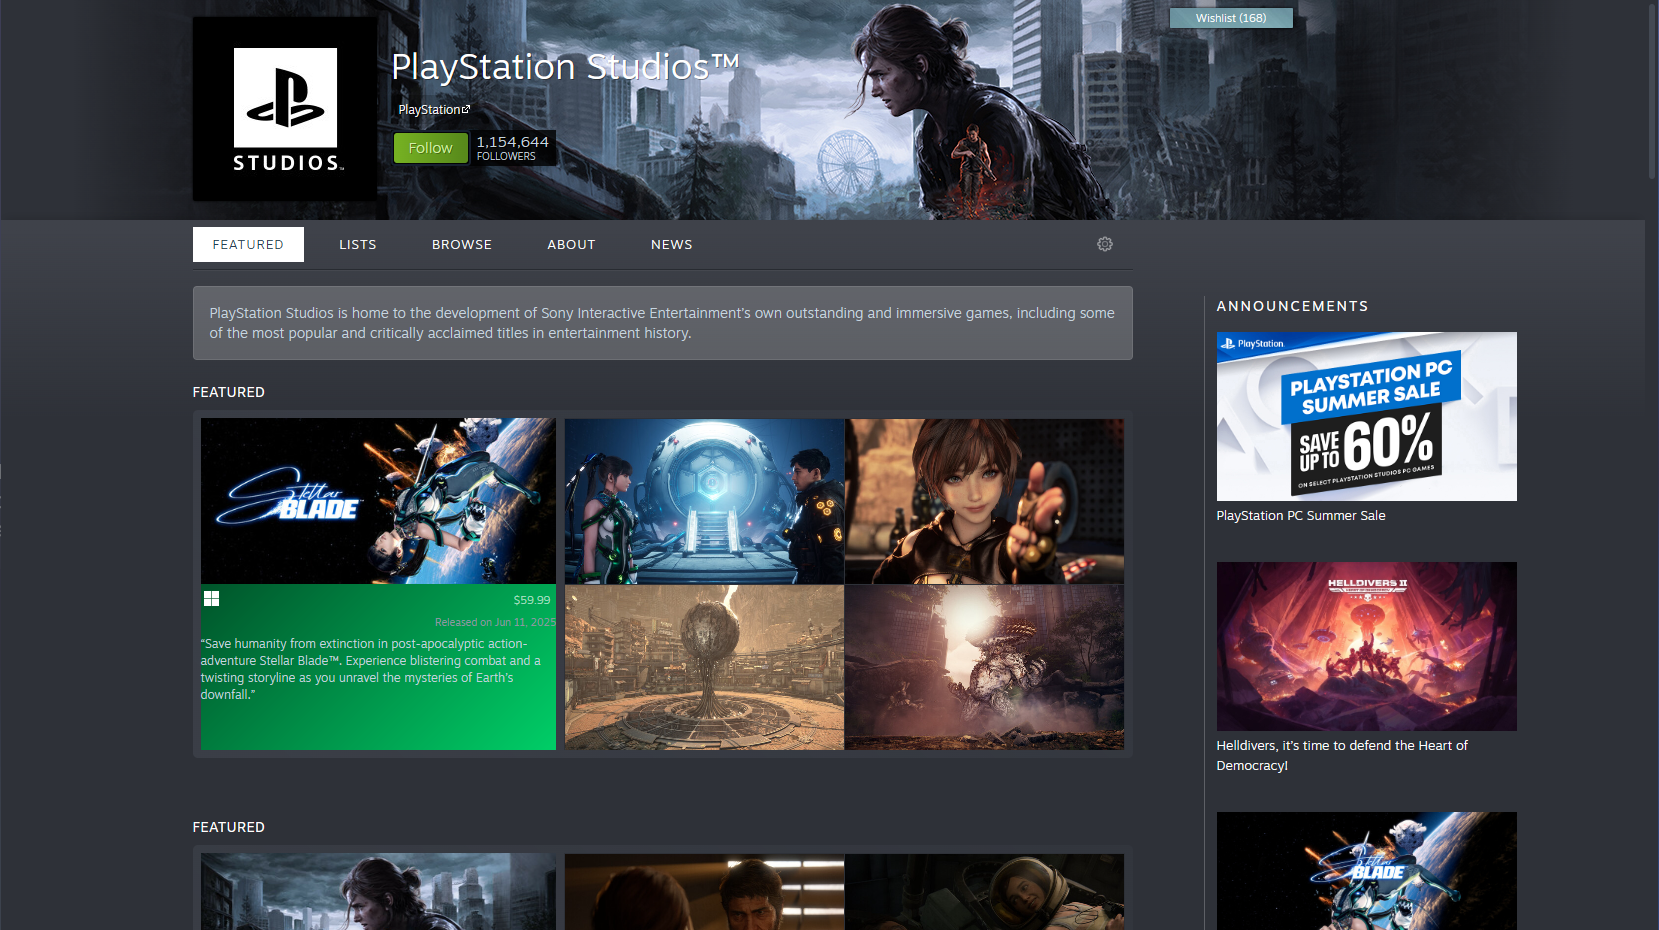This screenshot has height=930, width=1659.
Task: Click the PlayStation Studios logo avatar
Action: tap(285, 109)
